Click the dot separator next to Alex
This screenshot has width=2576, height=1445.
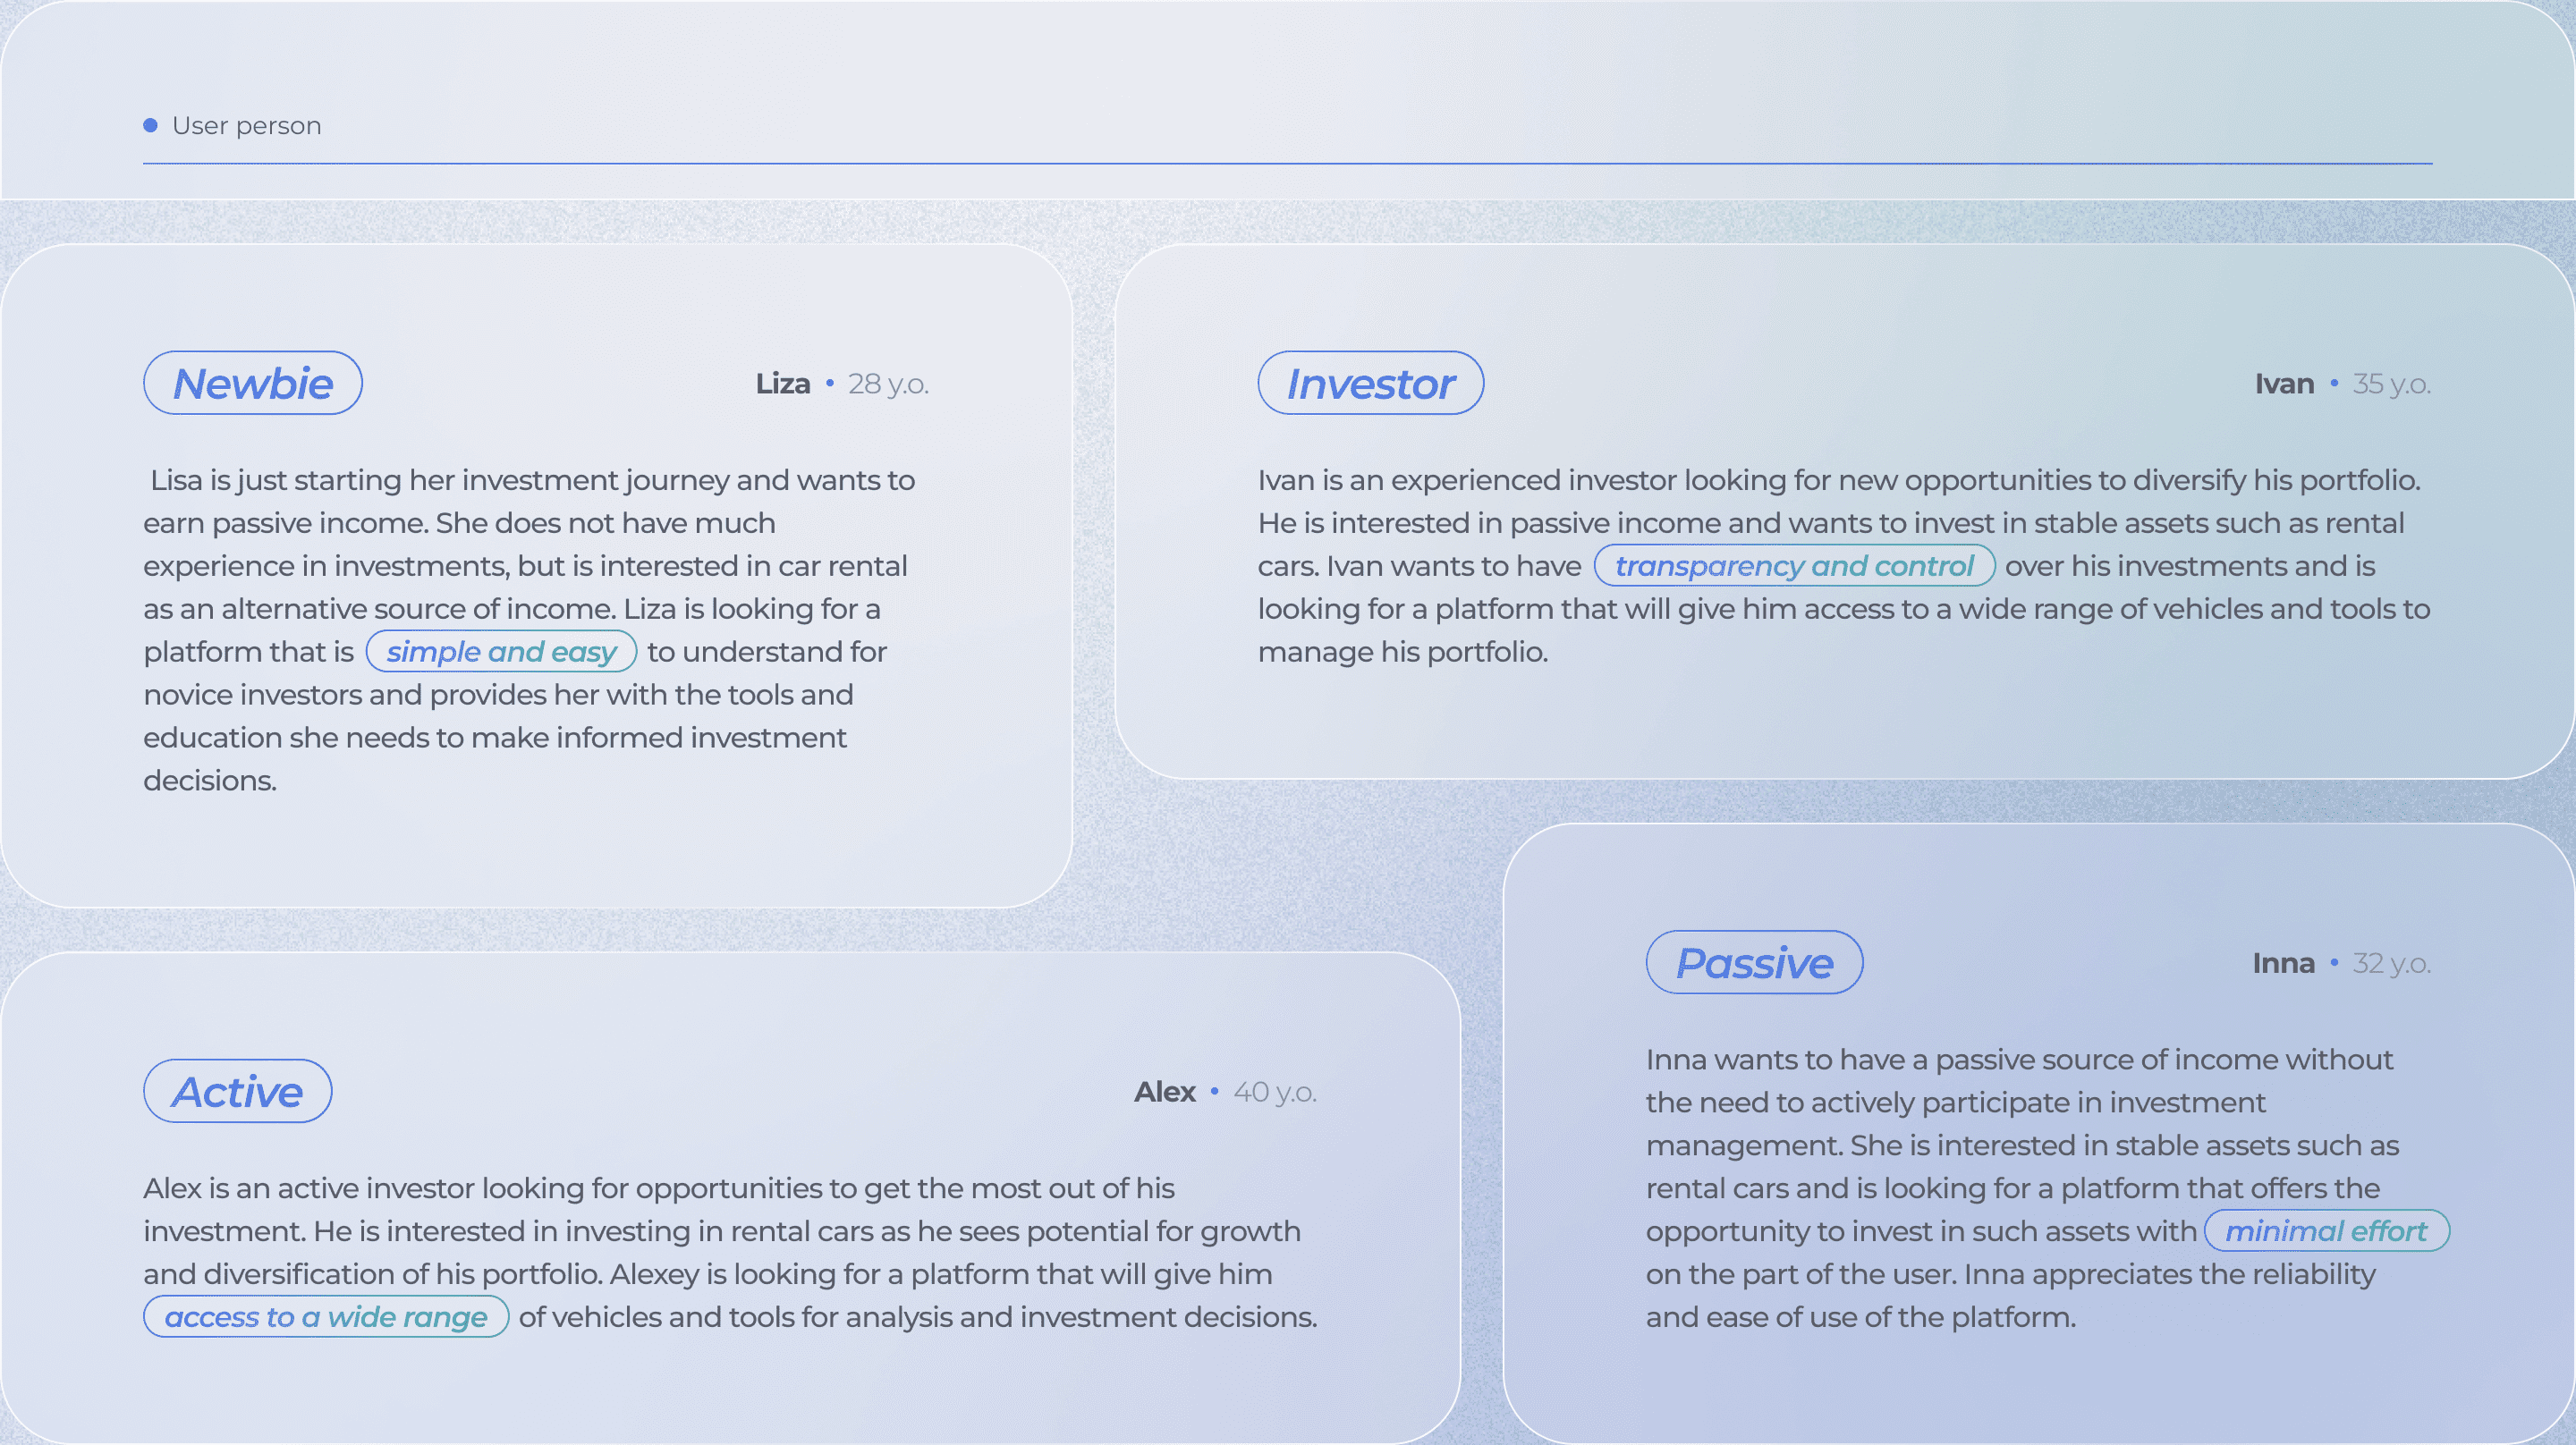coord(1215,1091)
